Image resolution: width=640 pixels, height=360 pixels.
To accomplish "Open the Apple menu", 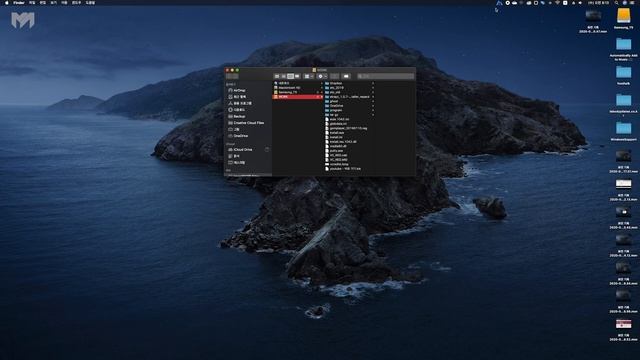I will (7, 2).
